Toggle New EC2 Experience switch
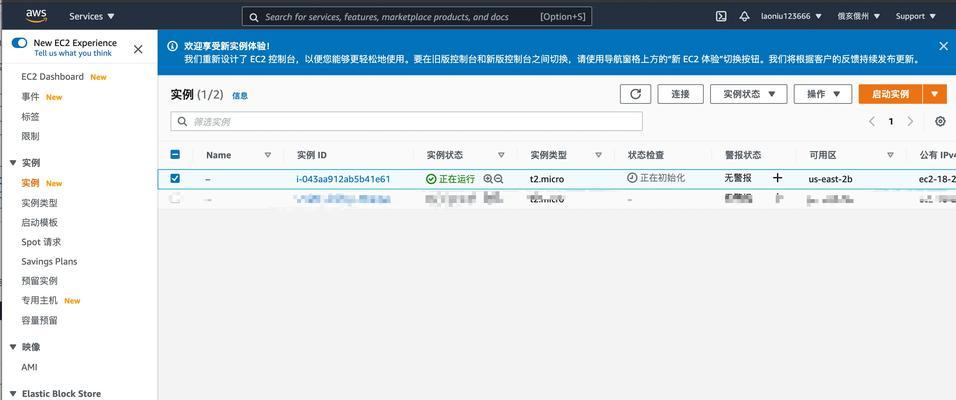 pyautogui.click(x=20, y=43)
